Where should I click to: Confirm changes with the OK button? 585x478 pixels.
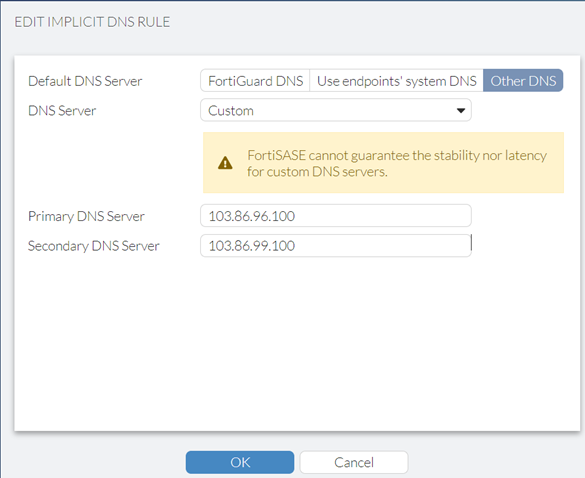pos(240,462)
